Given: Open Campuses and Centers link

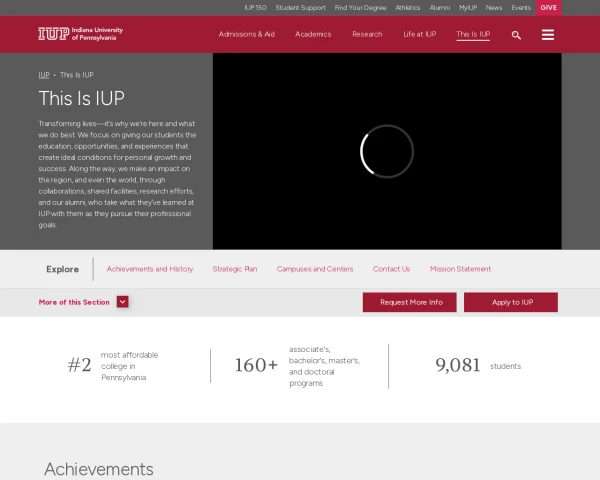Looking at the screenshot, I should coord(315,269).
